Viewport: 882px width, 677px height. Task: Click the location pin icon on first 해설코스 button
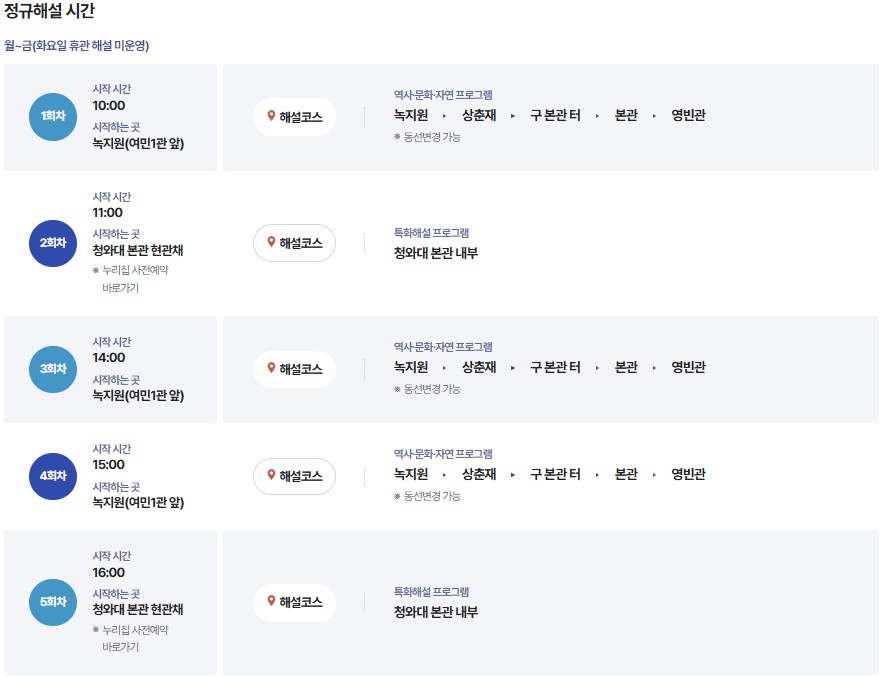pos(270,115)
